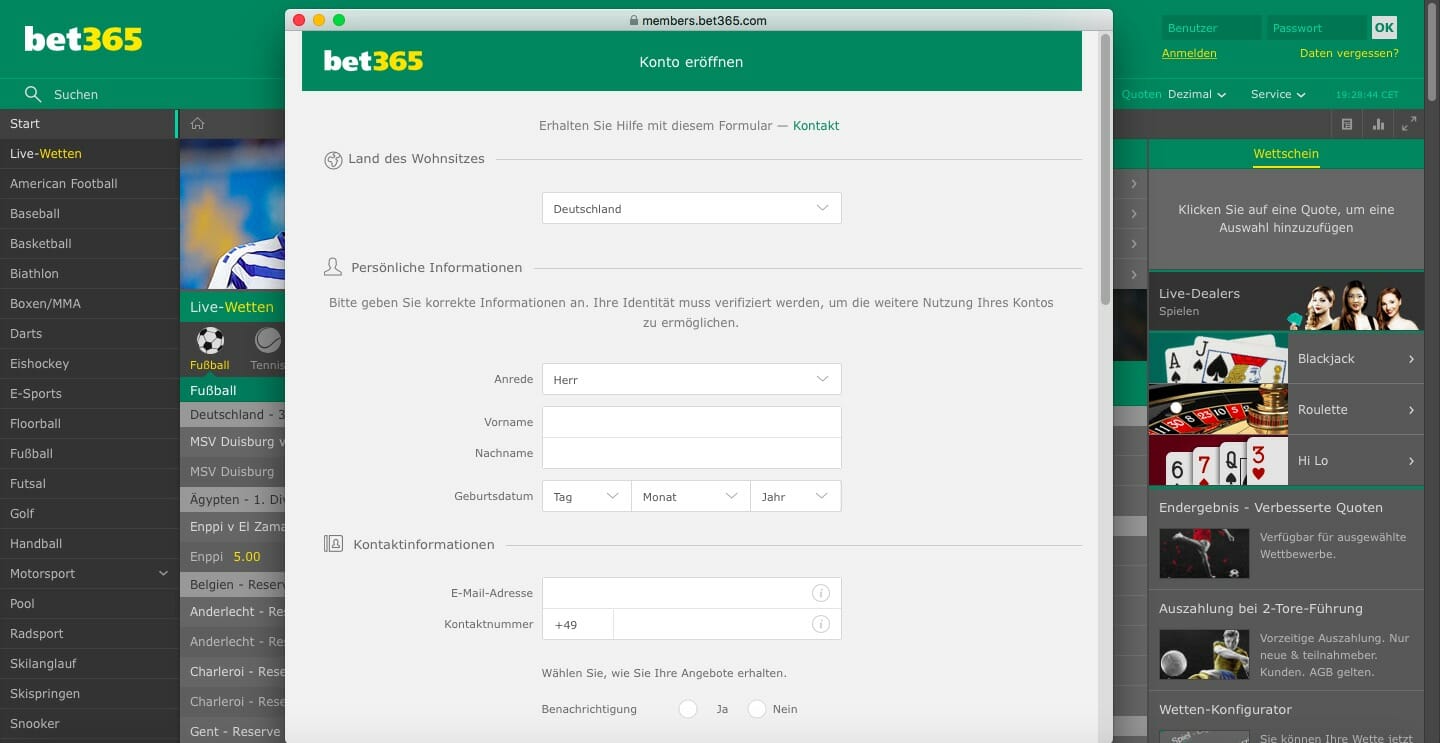1440x743 pixels.
Task: Open the Deutschland country dropdown
Action: pyautogui.click(x=691, y=208)
